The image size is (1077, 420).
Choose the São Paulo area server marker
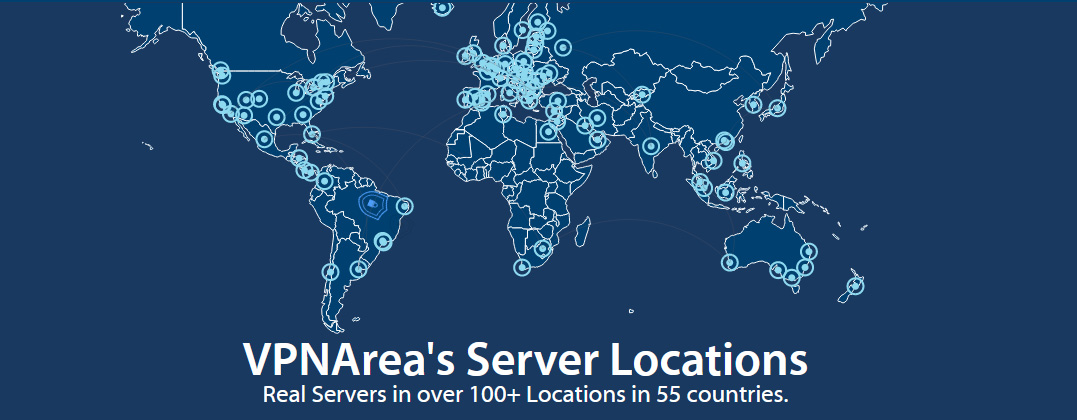tap(383, 241)
